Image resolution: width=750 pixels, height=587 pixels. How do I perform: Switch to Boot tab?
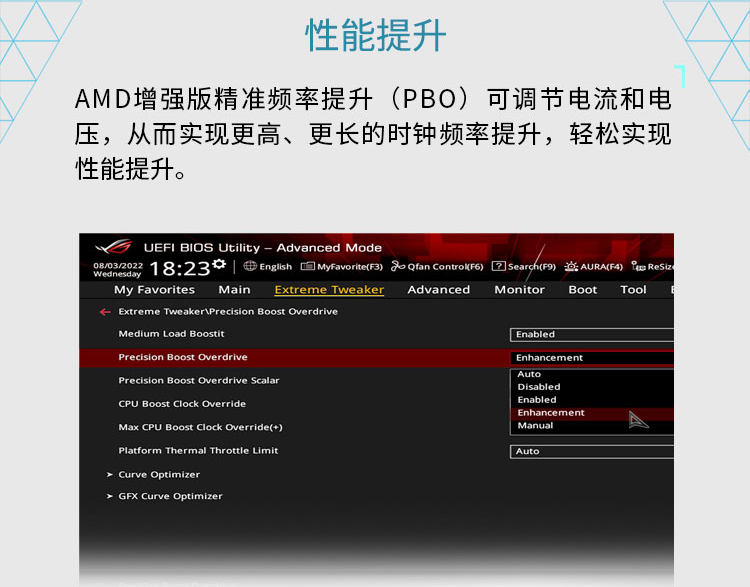click(x=583, y=289)
